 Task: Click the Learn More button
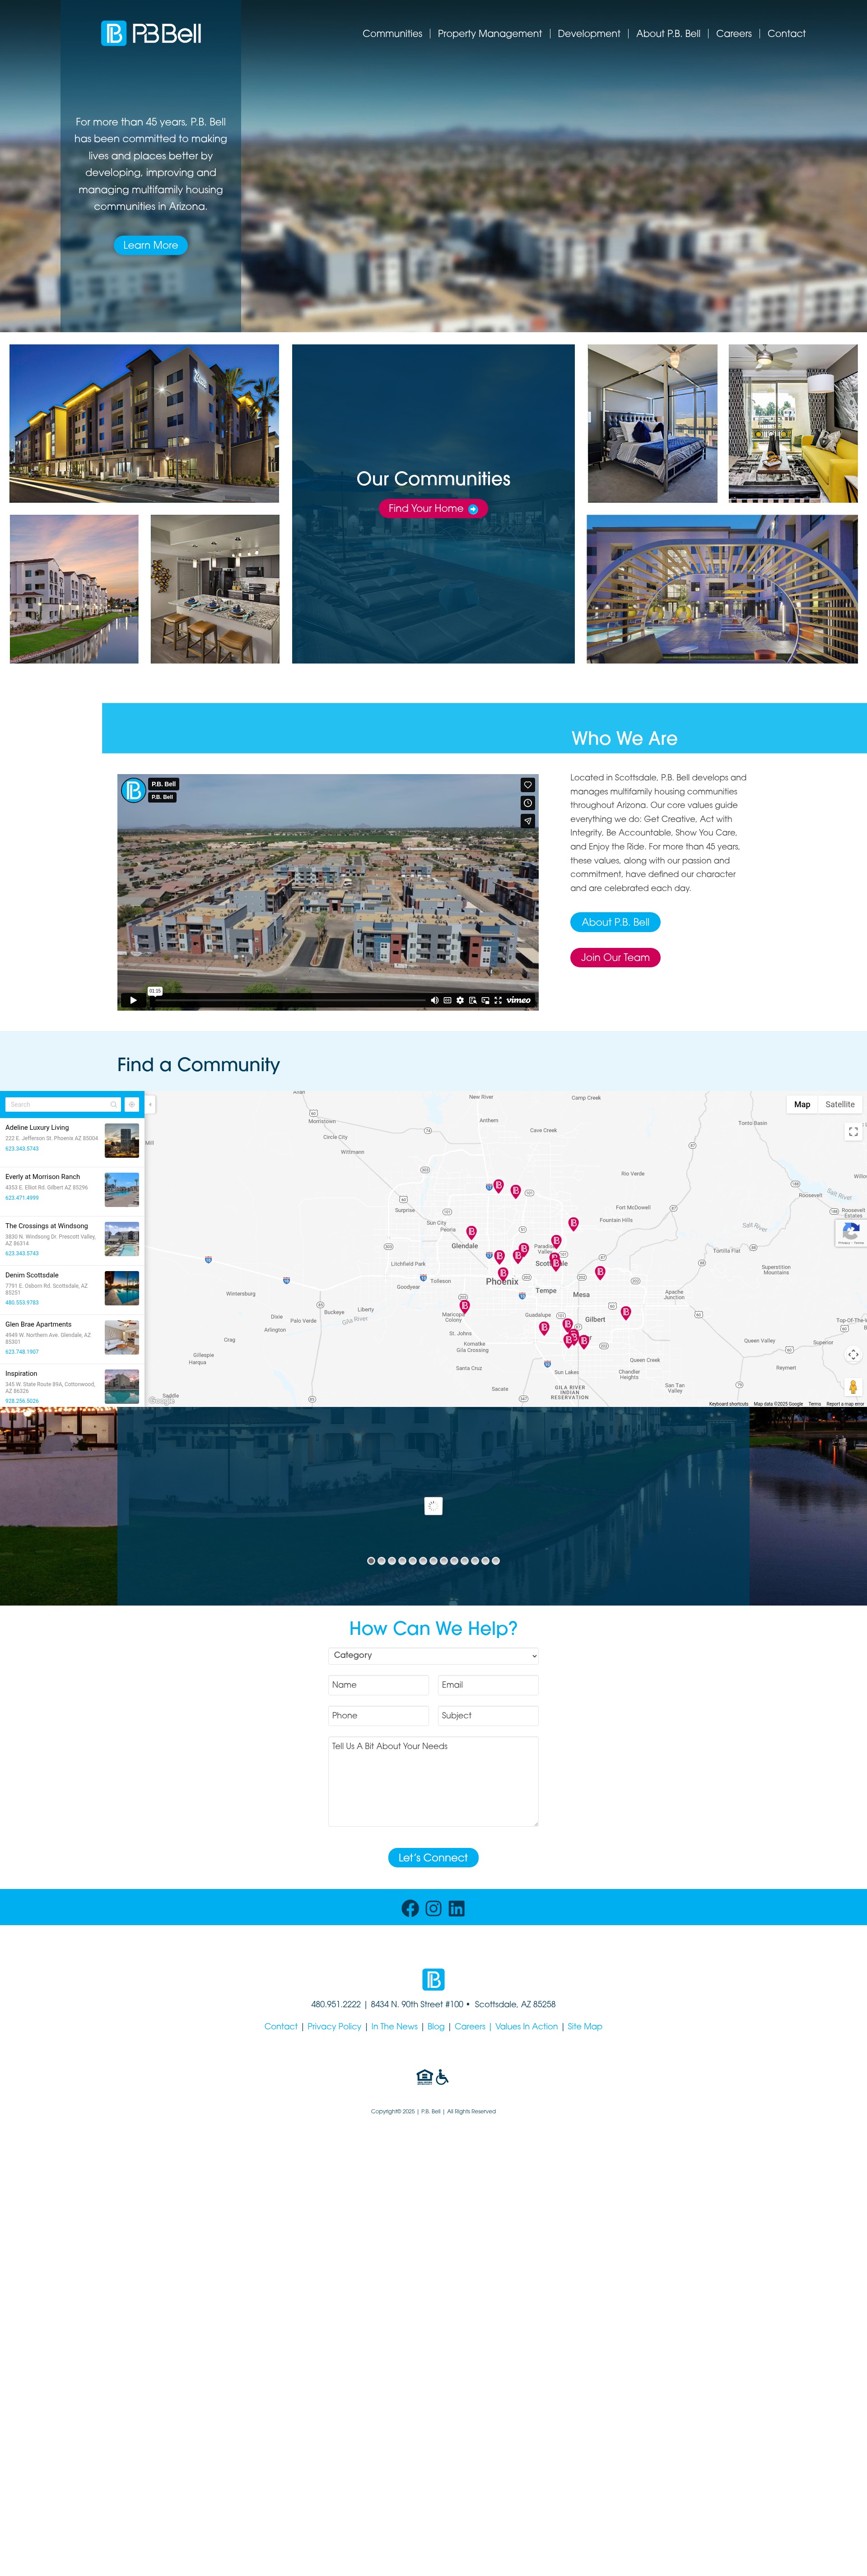click(151, 245)
